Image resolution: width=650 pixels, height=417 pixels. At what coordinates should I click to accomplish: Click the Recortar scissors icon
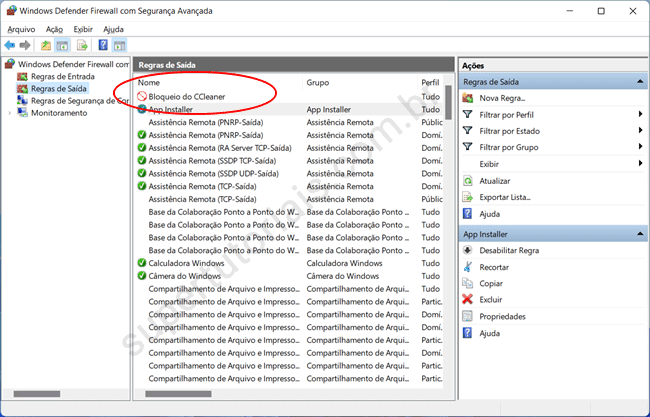tap(468, 267)
